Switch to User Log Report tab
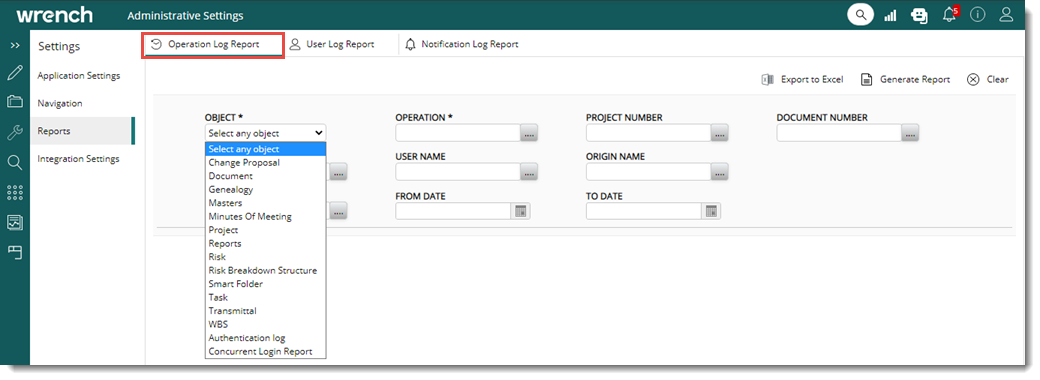The width and height of the screenshot is (1040, 380). point(332,44)
